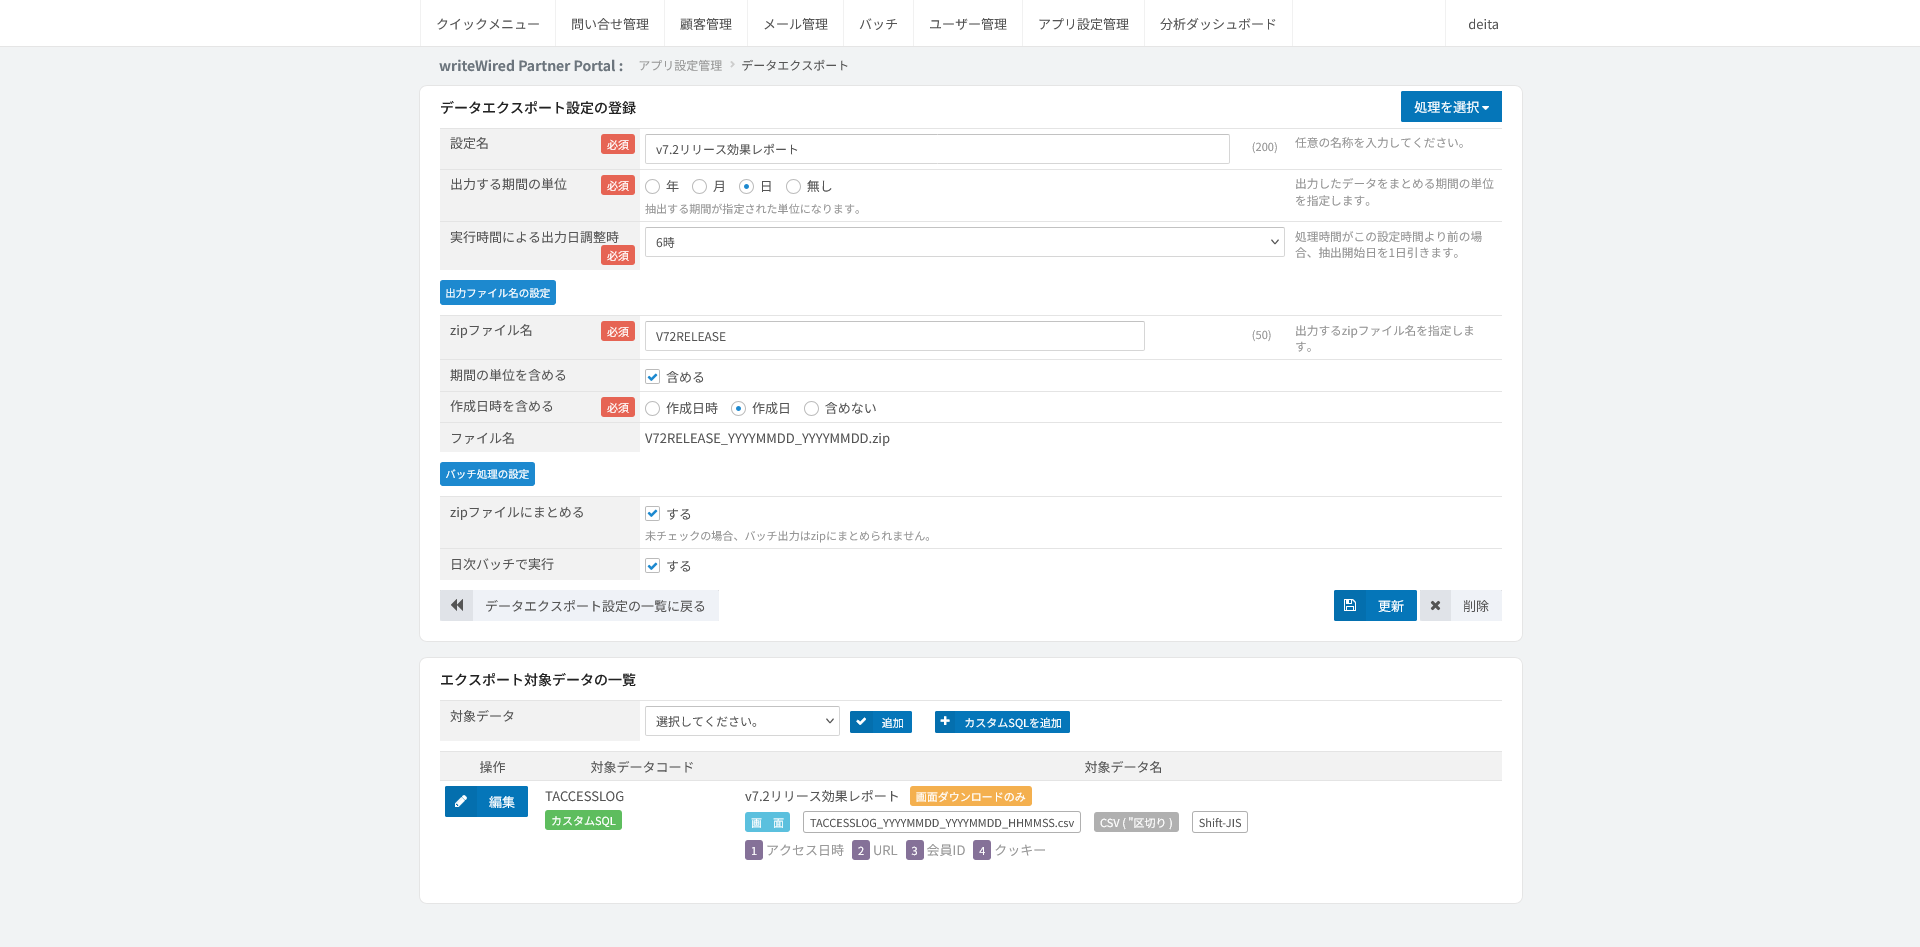Click 対象データコード column header
Viewport: 1920px width, 947px height.
click(x=642, y=767)
